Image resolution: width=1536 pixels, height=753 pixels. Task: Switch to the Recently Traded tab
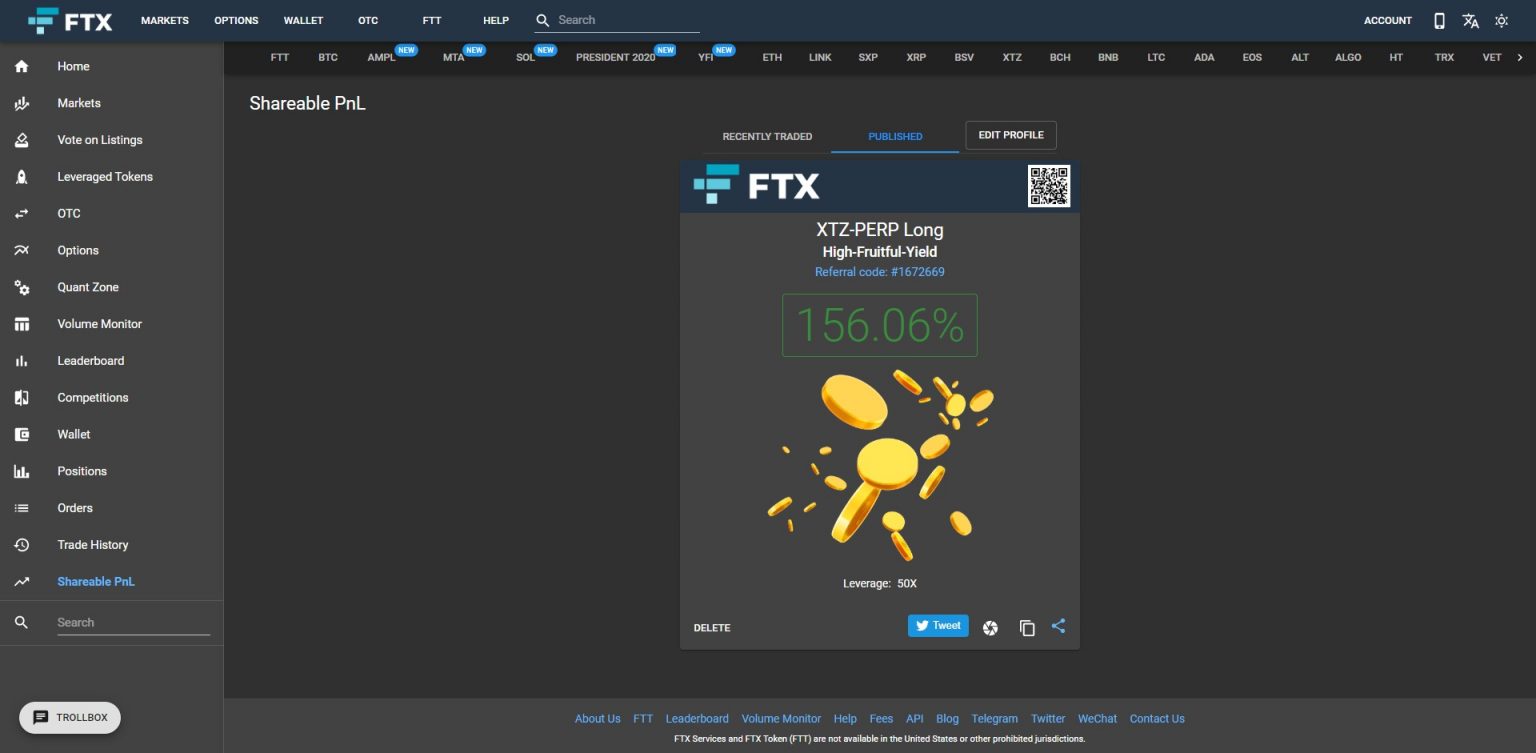click(x=767, y=137)
